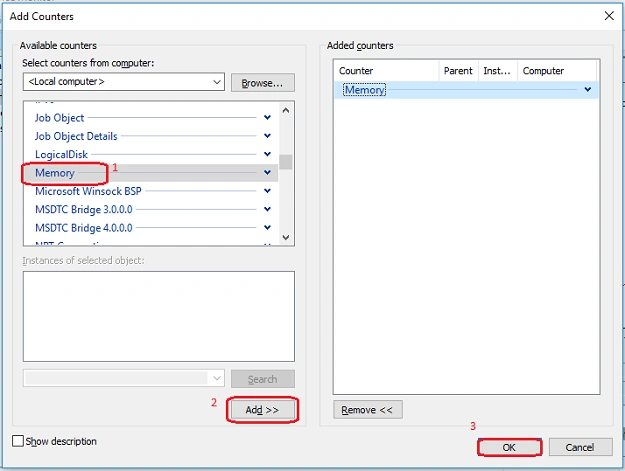This screenshot has width=625, height=471.
Task: Select Job Object Details counter
Action: click(x=76, y=136)
